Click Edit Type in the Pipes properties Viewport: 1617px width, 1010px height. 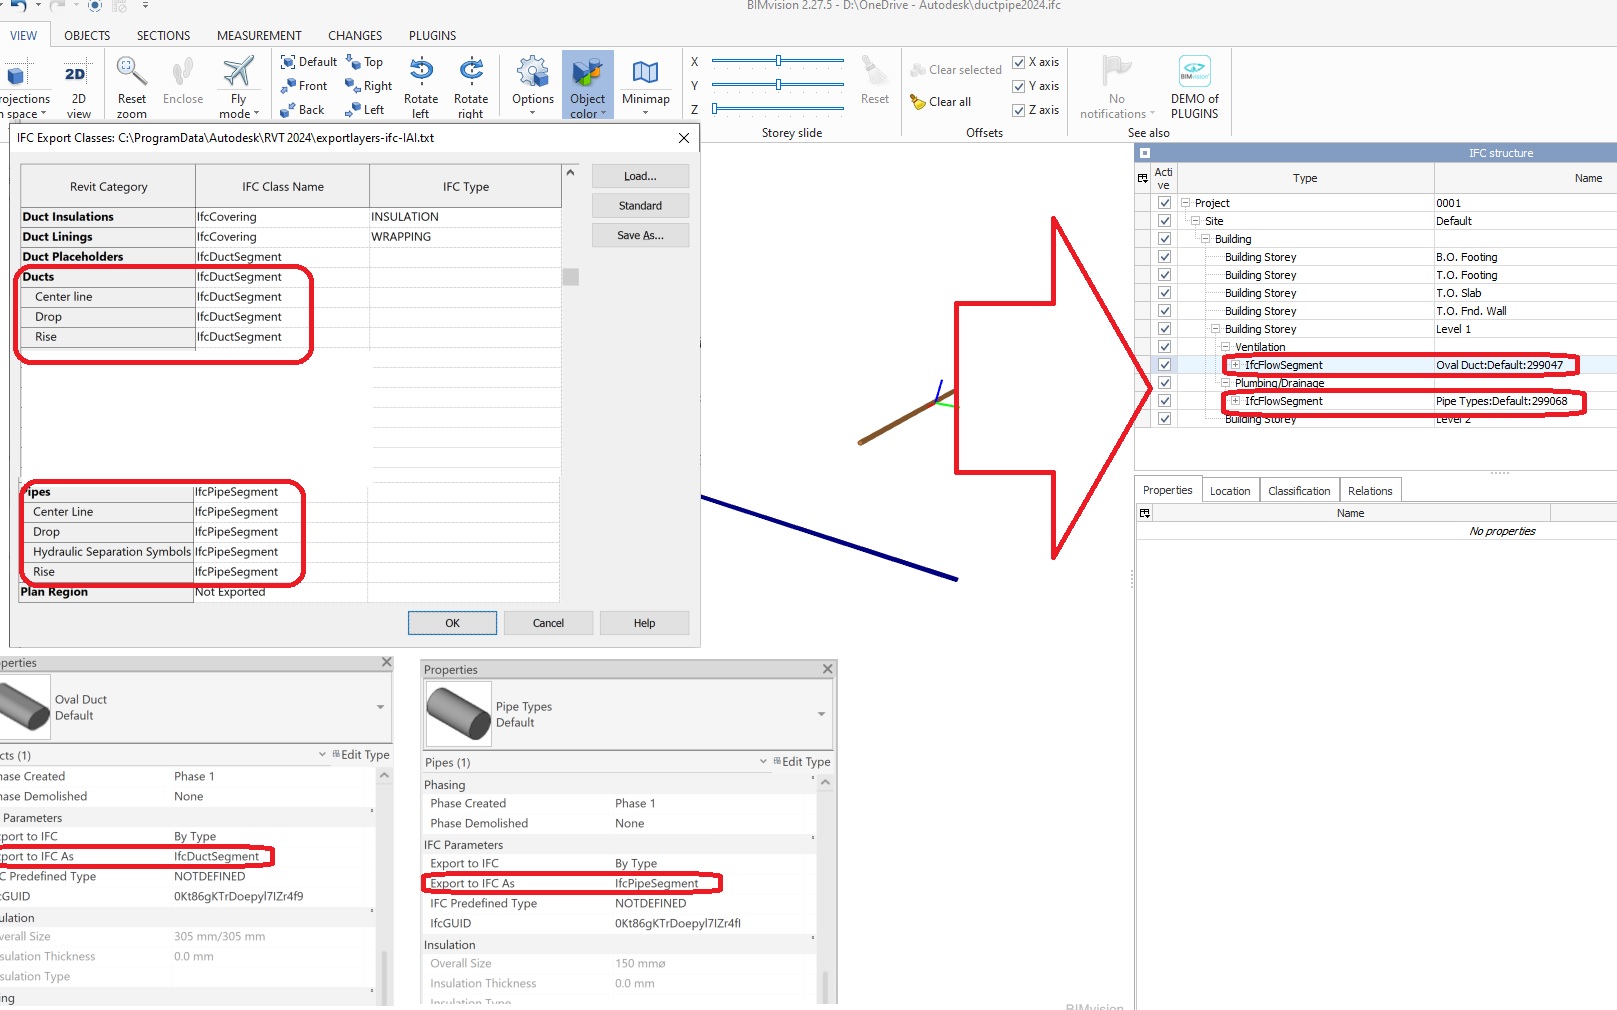[803, 761]
